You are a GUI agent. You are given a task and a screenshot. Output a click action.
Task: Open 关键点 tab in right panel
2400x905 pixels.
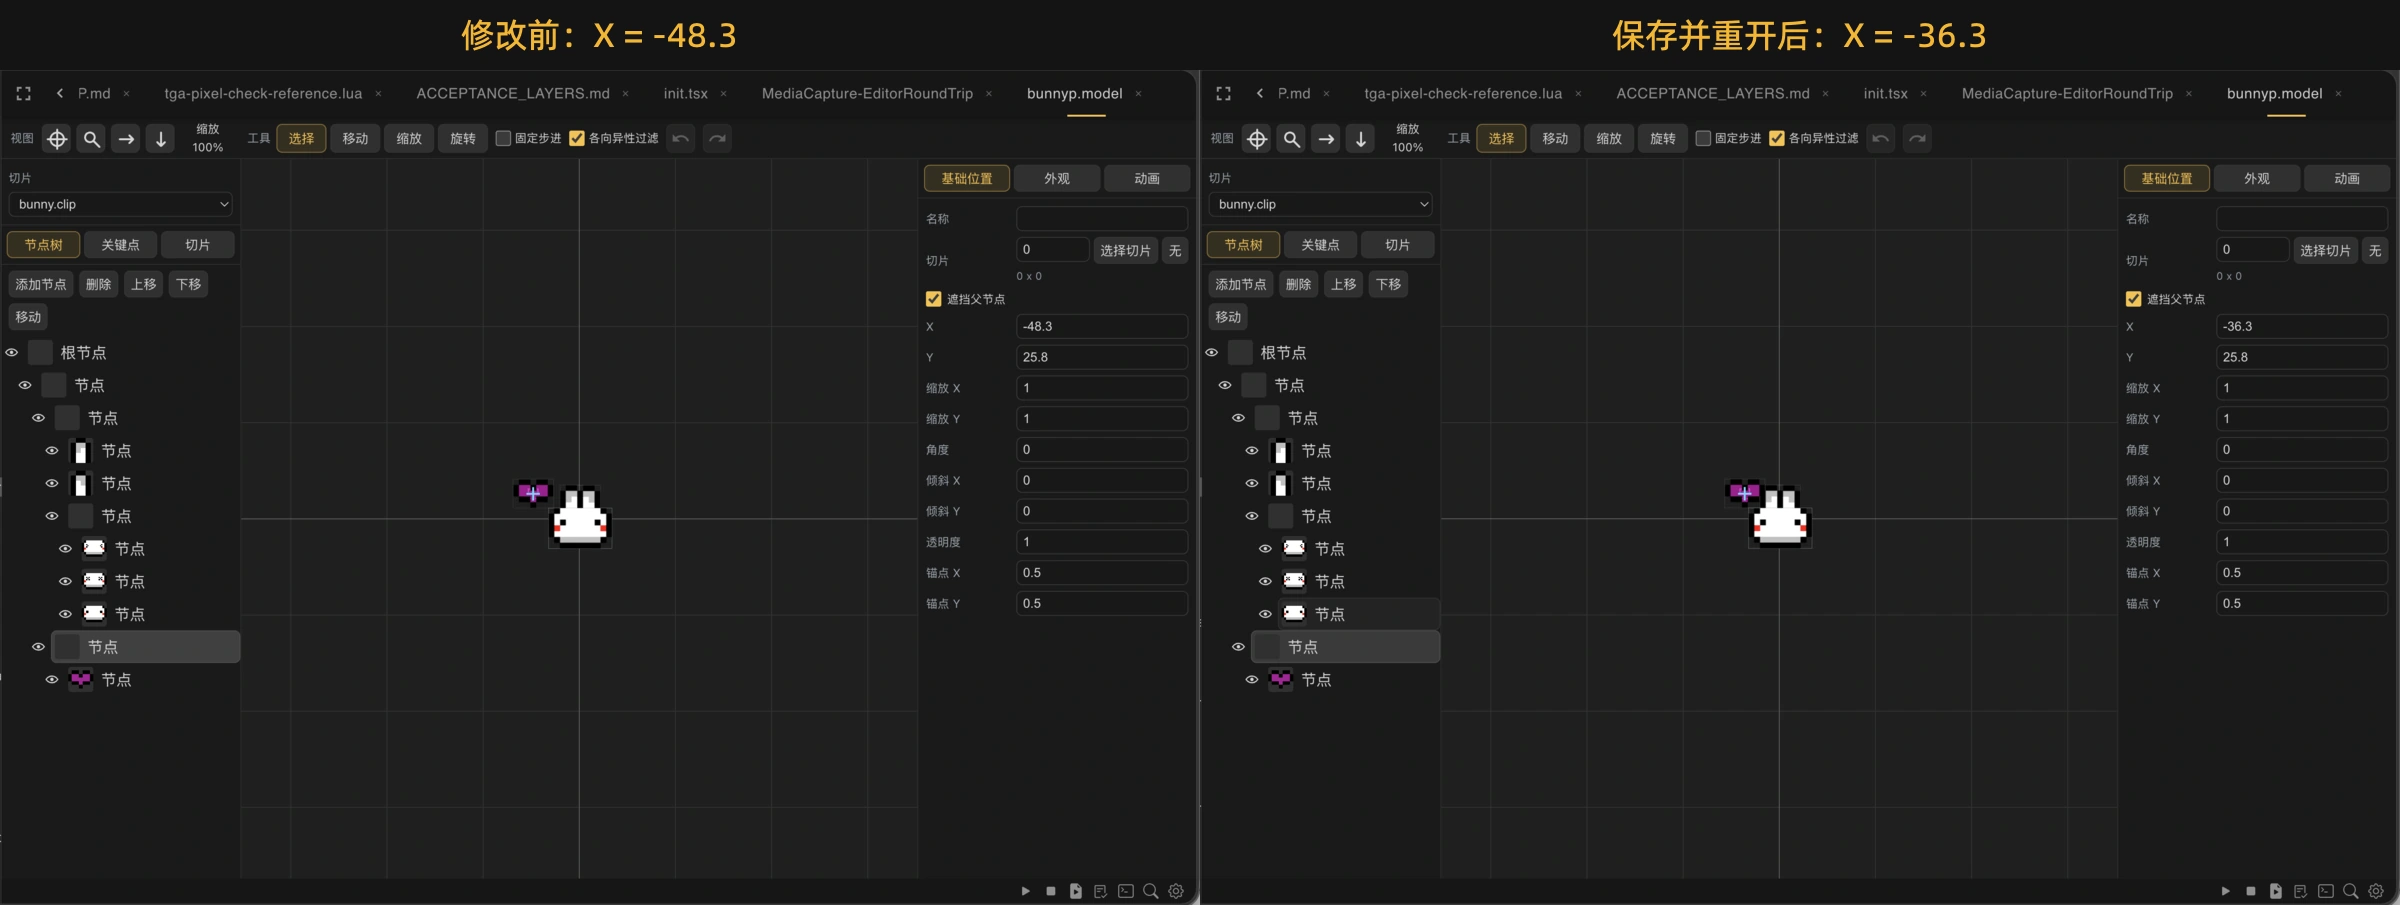(1320, 245)
